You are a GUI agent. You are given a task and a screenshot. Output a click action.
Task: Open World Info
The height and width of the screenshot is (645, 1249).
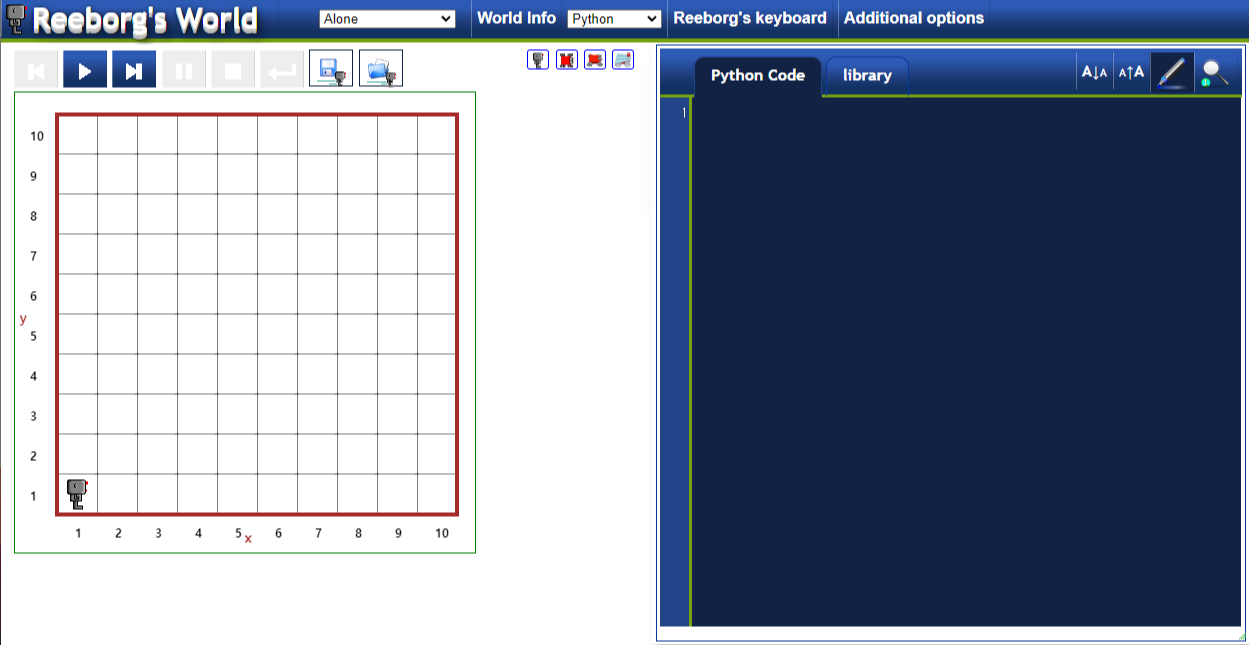click(516, 18)
